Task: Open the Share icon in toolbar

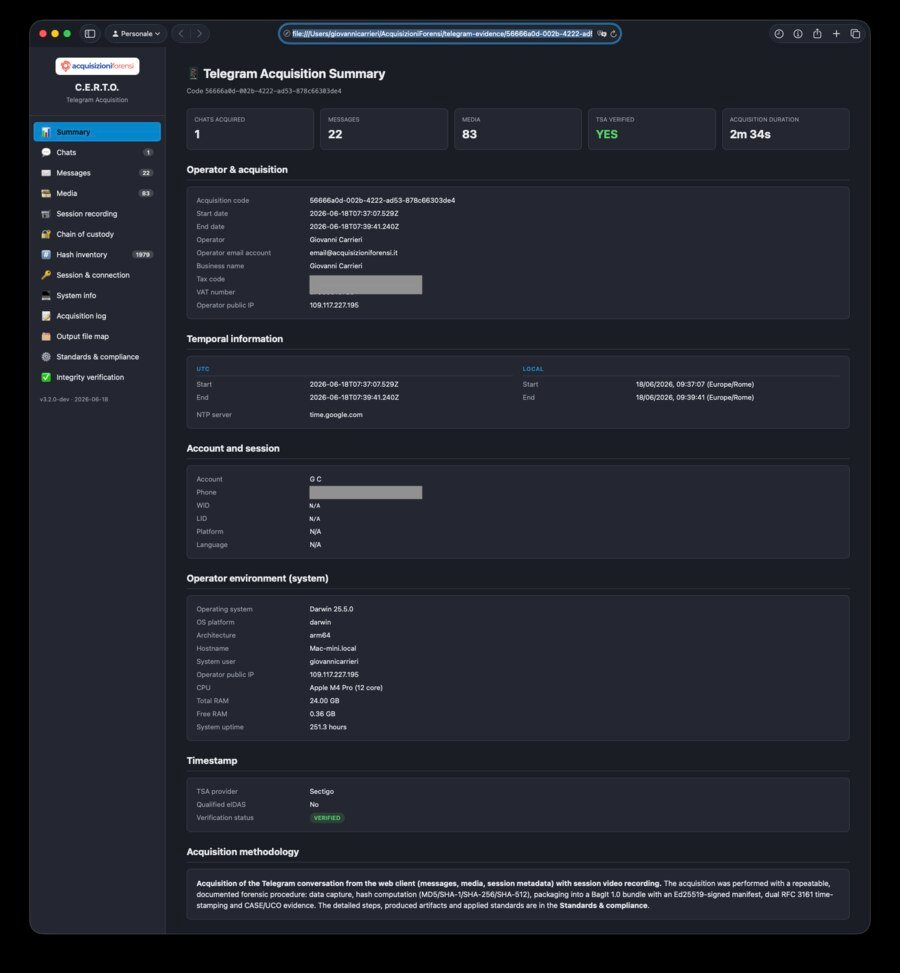Action: (817, 34)
